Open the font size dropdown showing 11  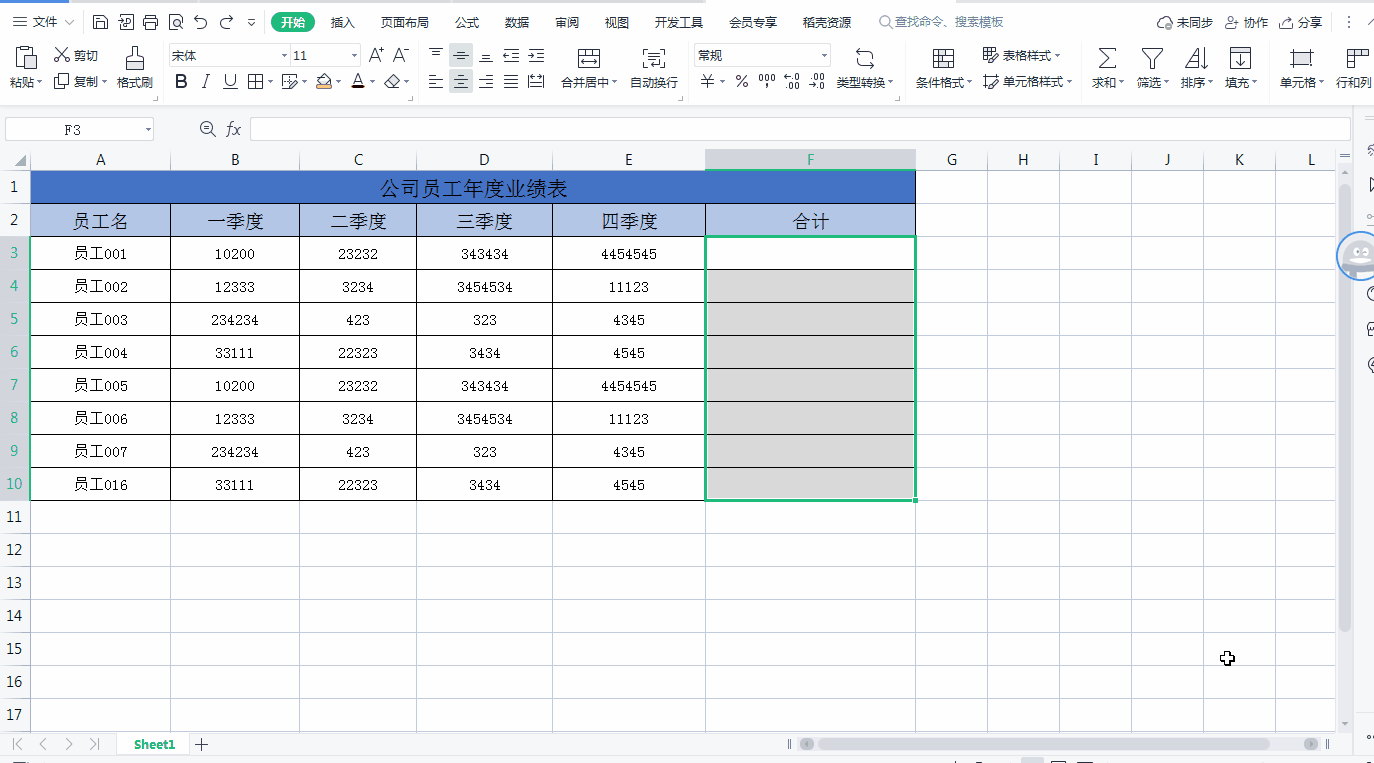pos(354,56)
